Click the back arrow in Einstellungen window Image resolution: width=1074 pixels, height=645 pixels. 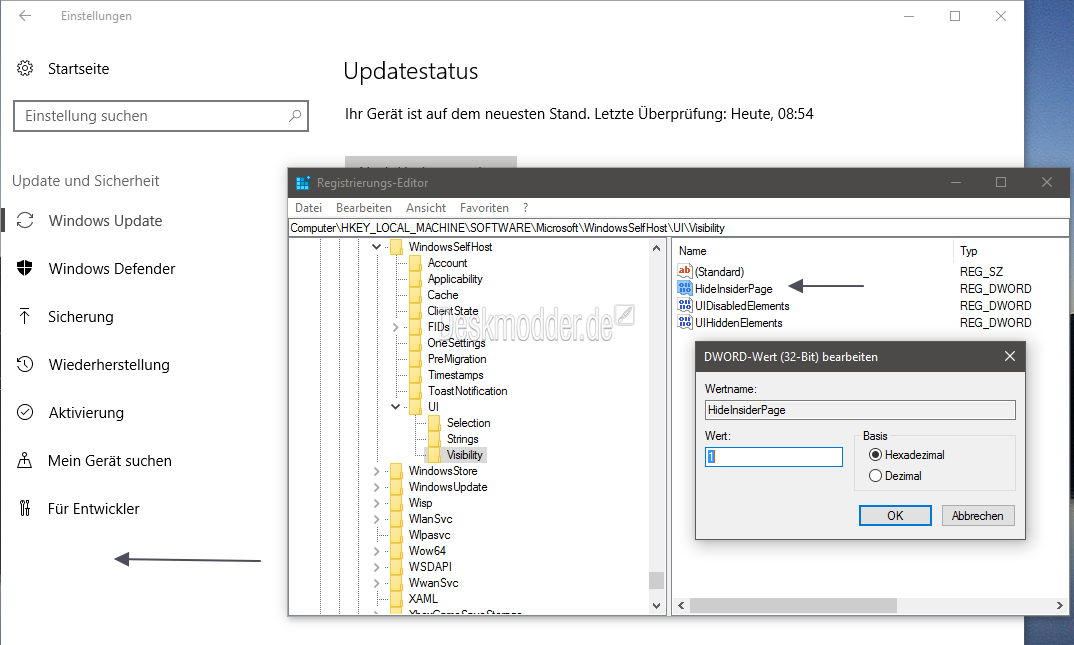pyautogui.click(x=25, y=16)
